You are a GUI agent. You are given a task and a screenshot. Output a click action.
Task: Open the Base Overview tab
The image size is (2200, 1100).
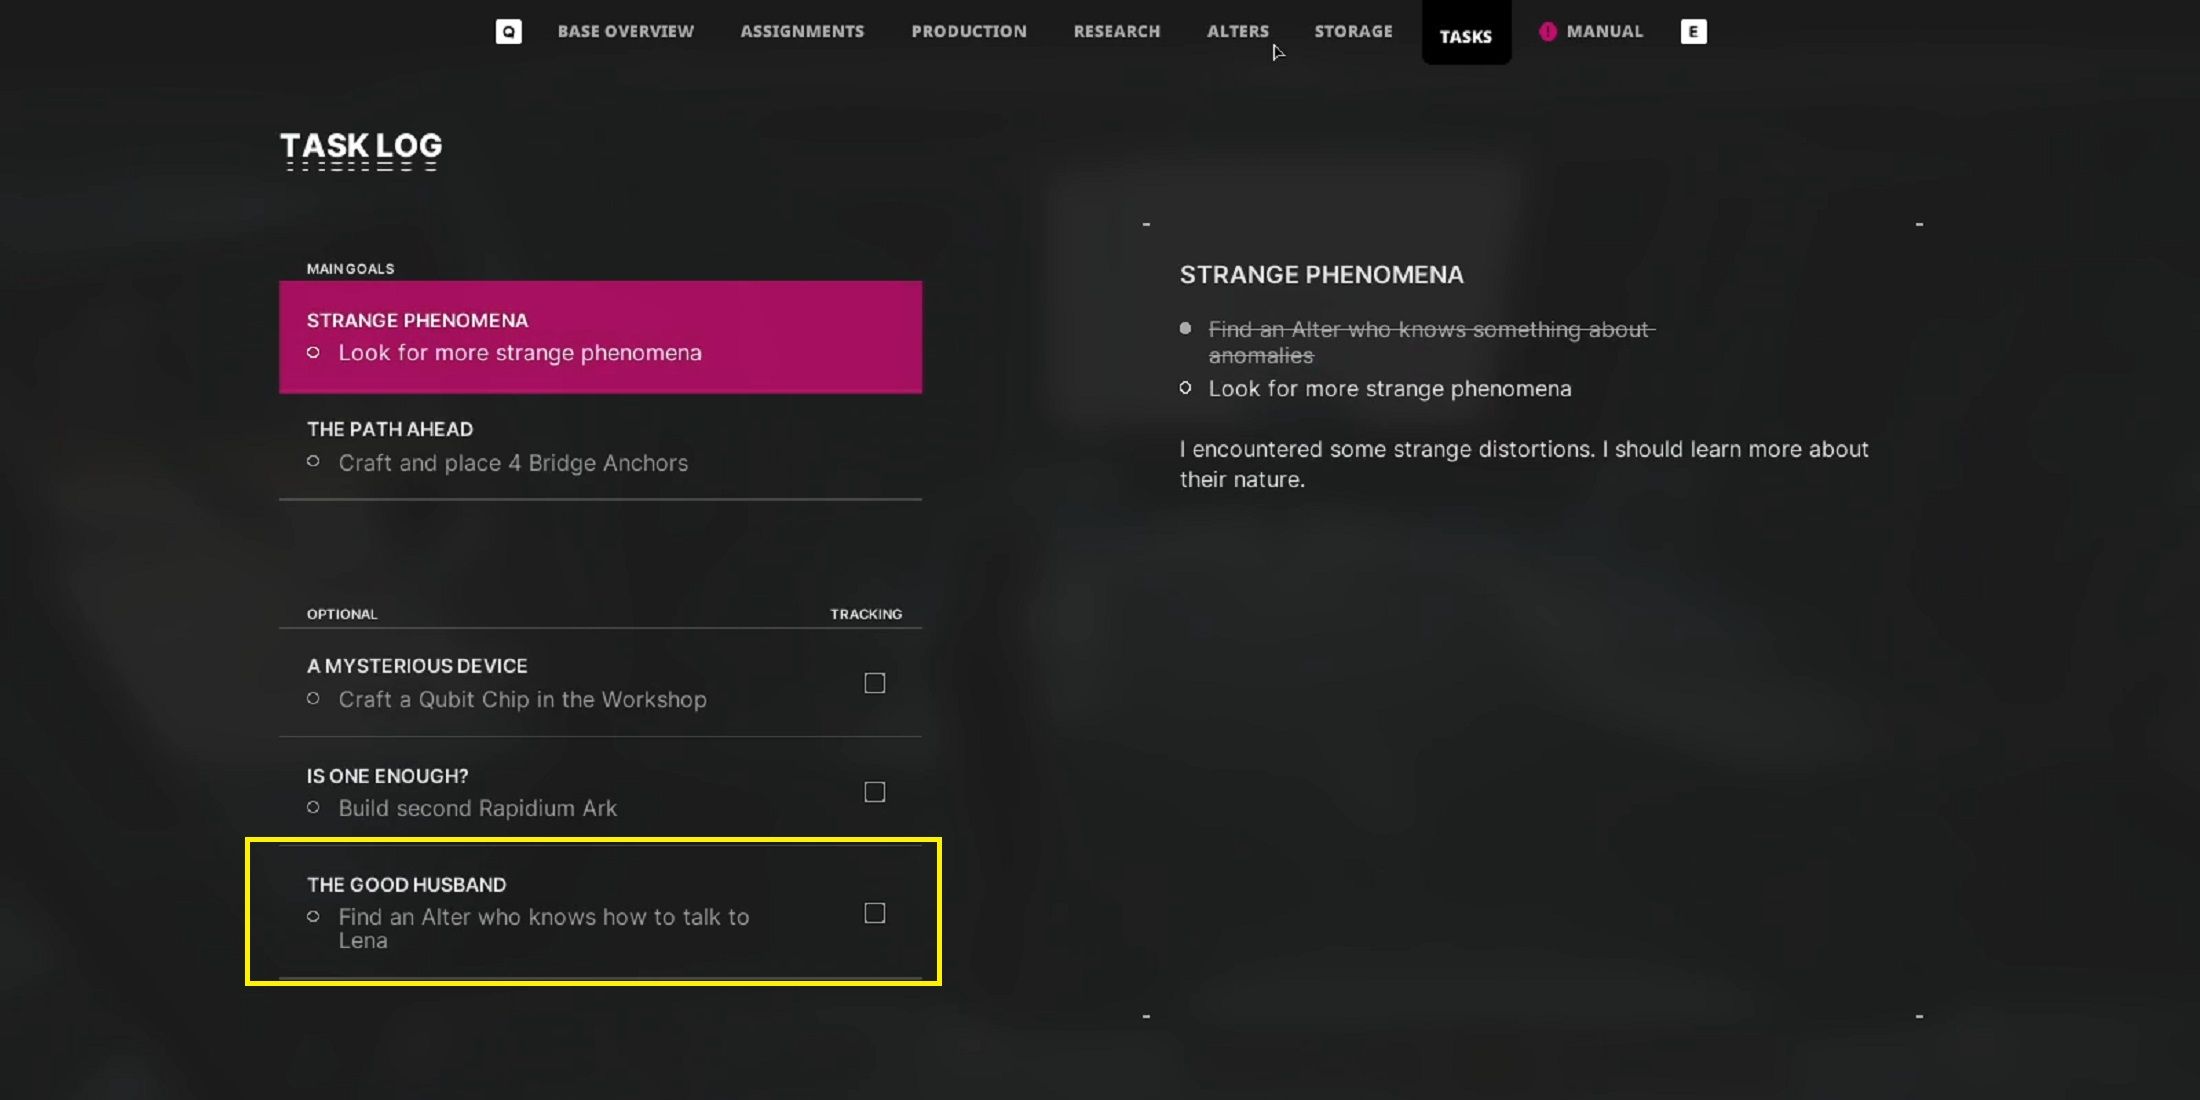coord(626,32)
